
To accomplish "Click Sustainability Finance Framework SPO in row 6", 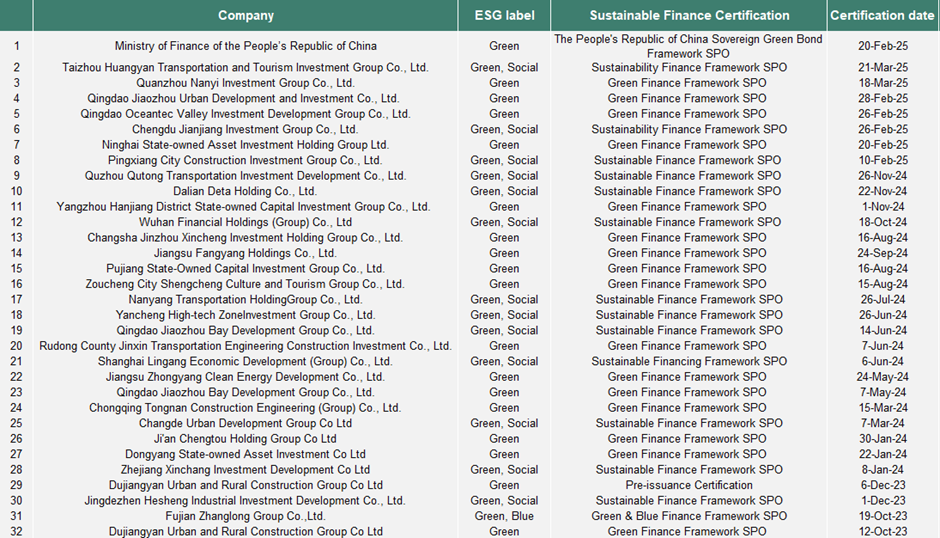I will click(689, 130).
